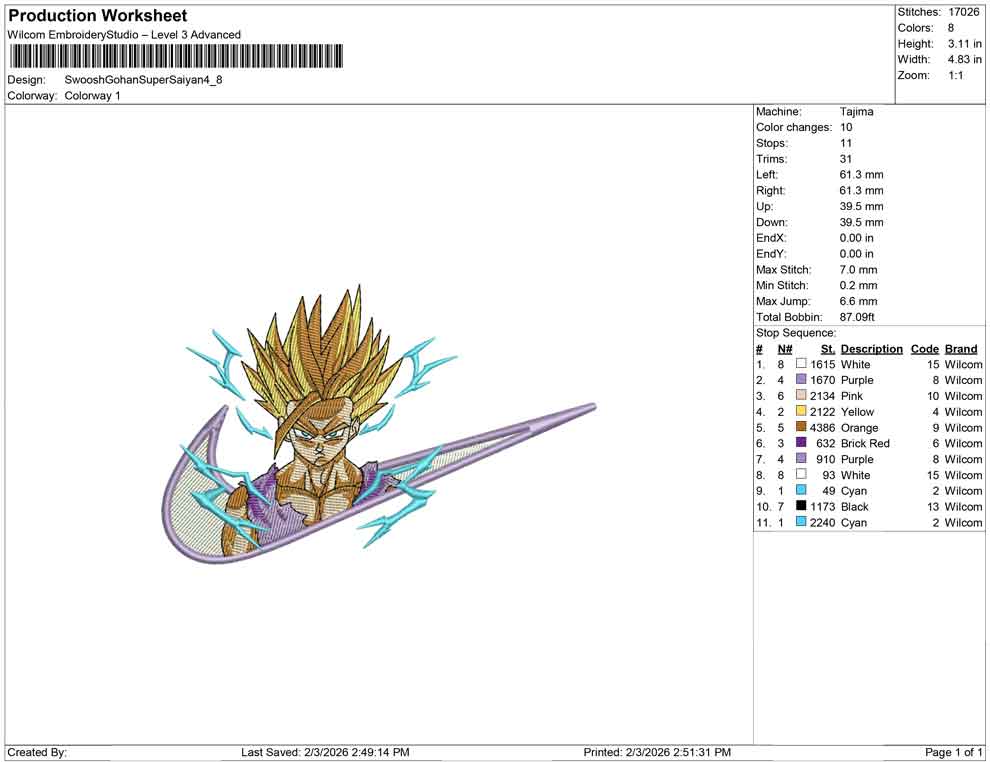Select the Black color swatch in stop 10

pyautogui.click(x=801, y=506)
